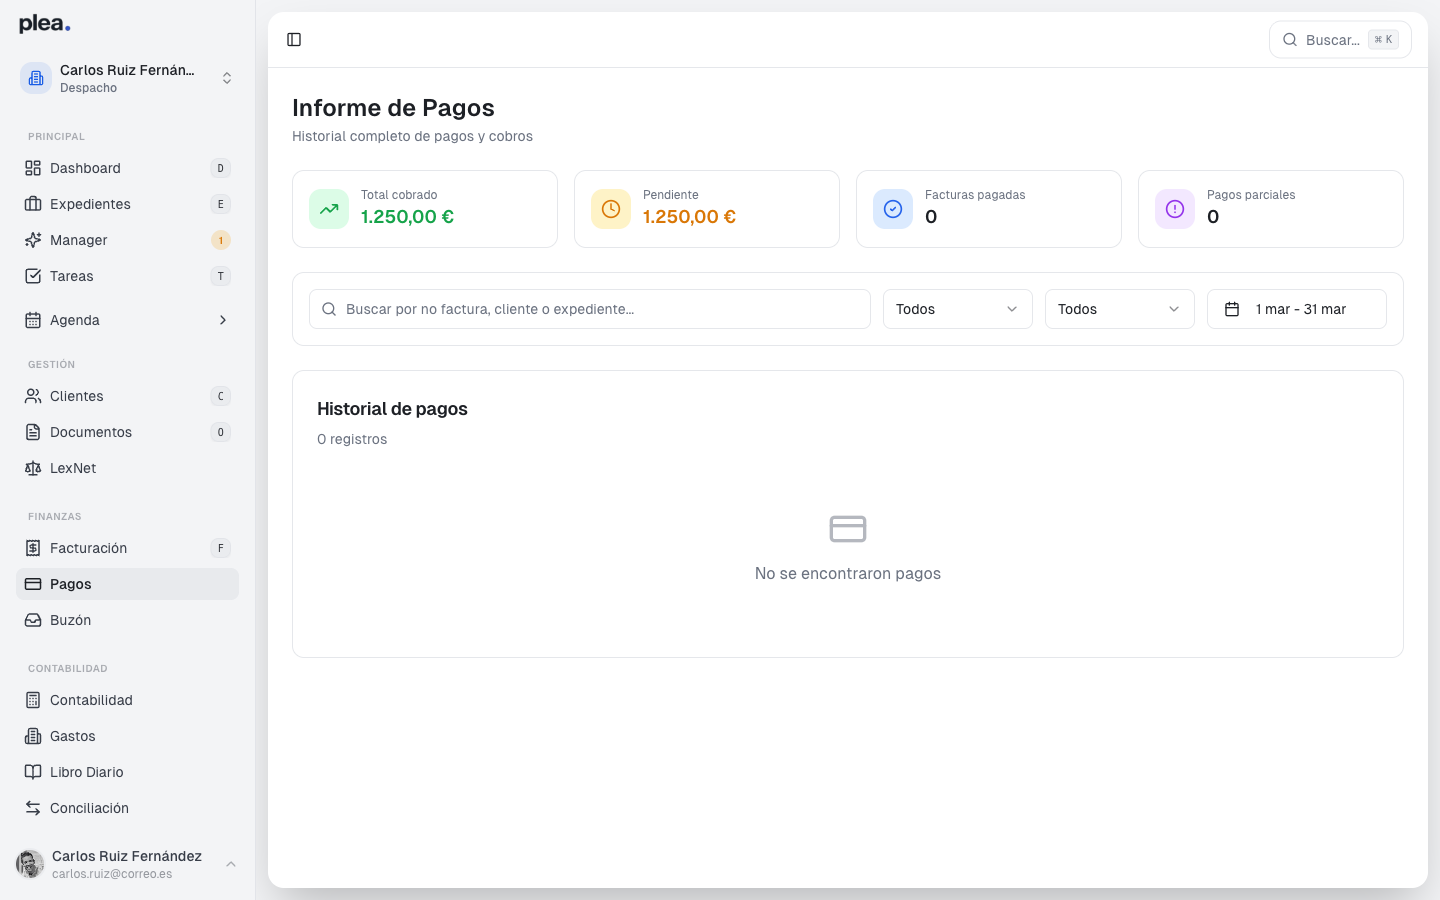Viewport: 1440px width, 900px height.
Task: Click the Pagos parciales alert icon
Action: tap(1175, 209)
